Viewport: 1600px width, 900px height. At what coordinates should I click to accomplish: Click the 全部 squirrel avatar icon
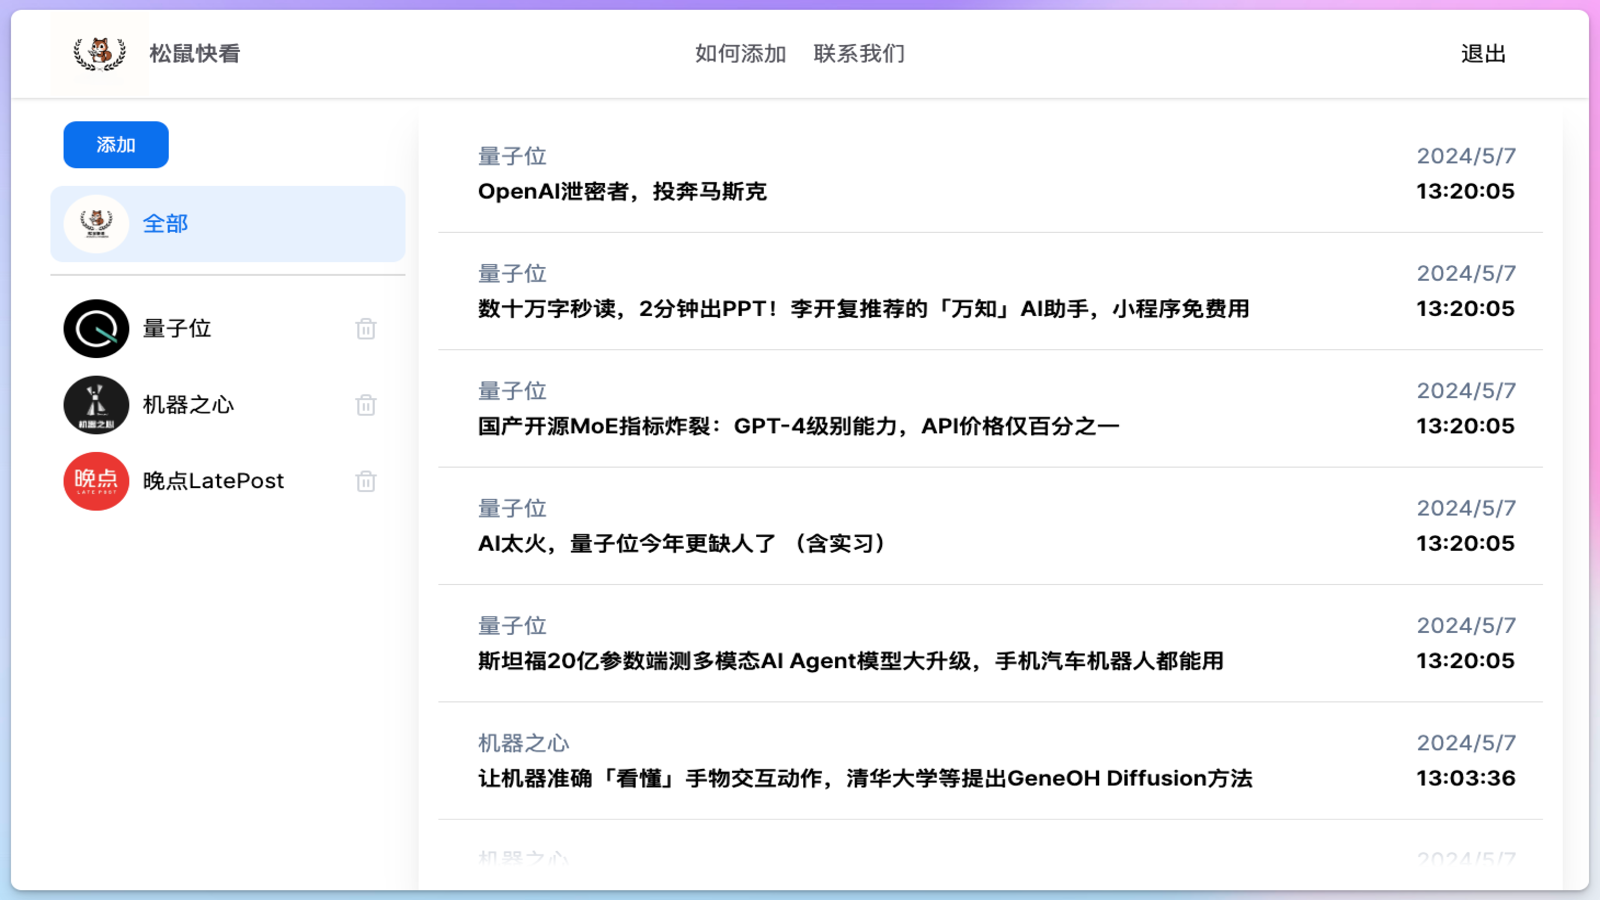[x=96, y=224]
